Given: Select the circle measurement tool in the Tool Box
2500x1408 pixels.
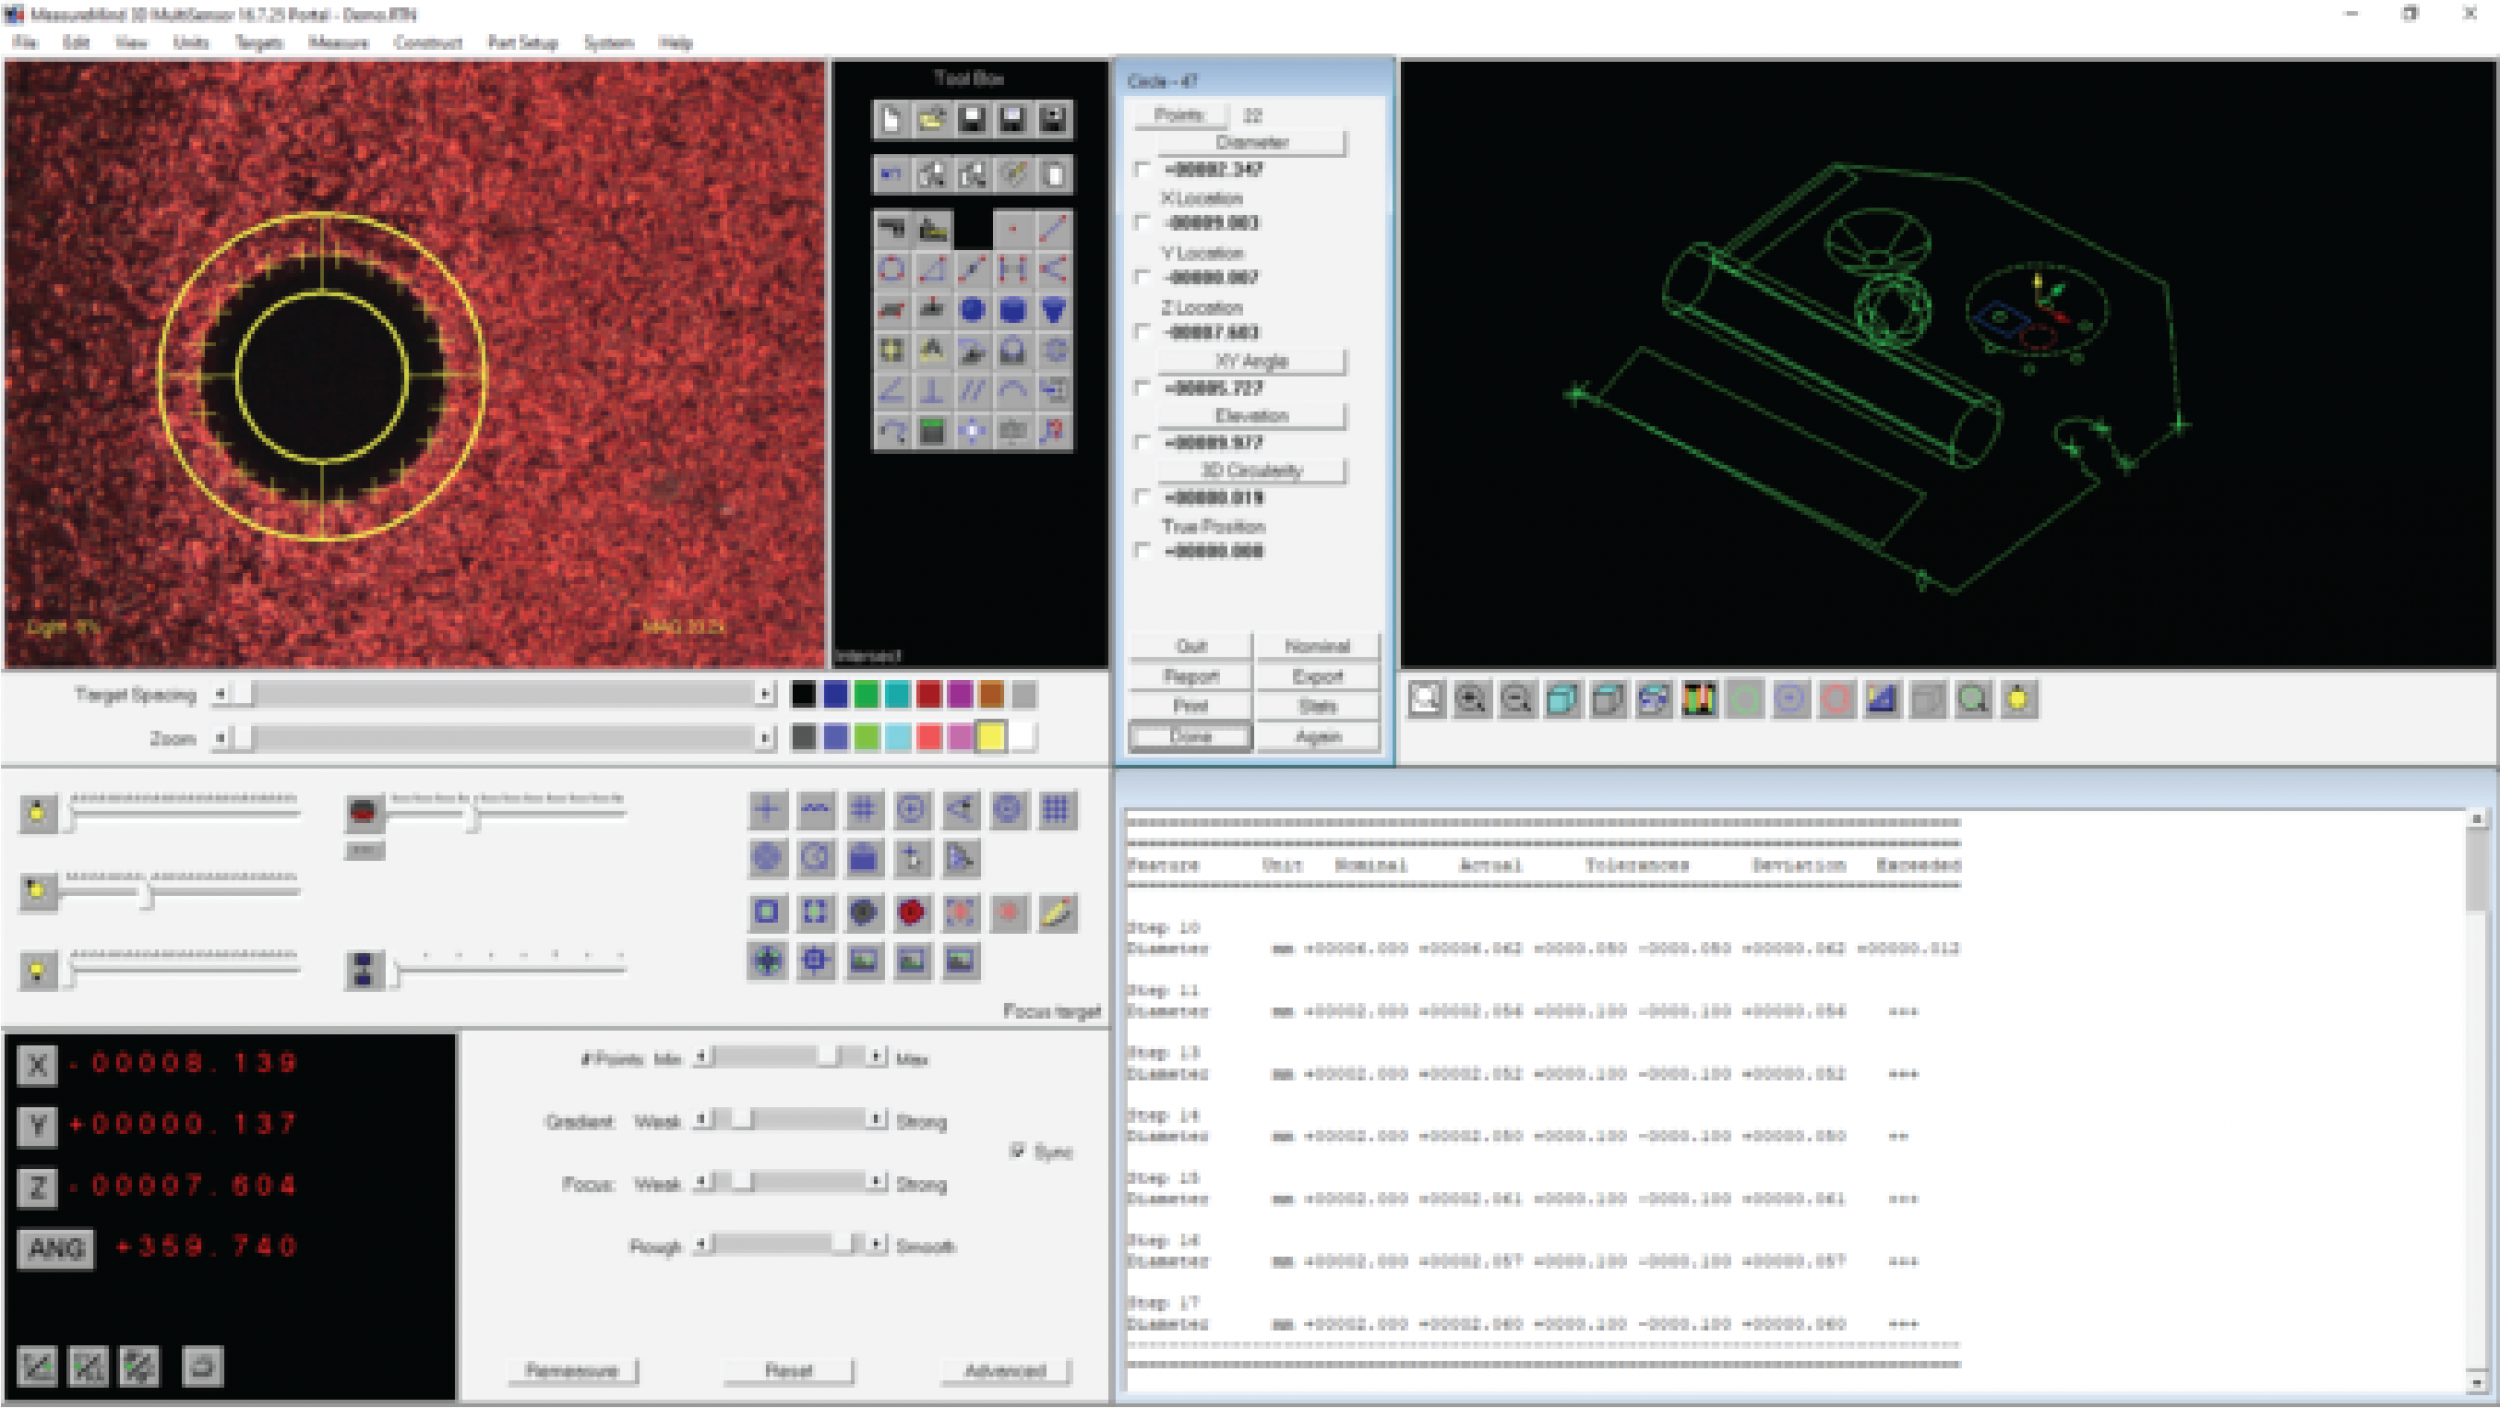Looking at the screenshot, I should coord(893,268).
